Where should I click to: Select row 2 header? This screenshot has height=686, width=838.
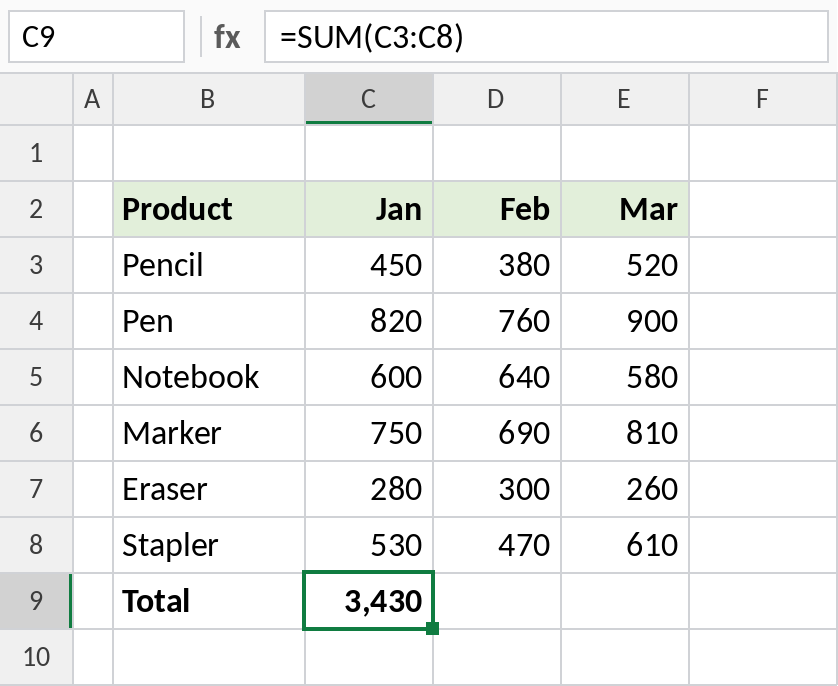(x=36, y=209)
